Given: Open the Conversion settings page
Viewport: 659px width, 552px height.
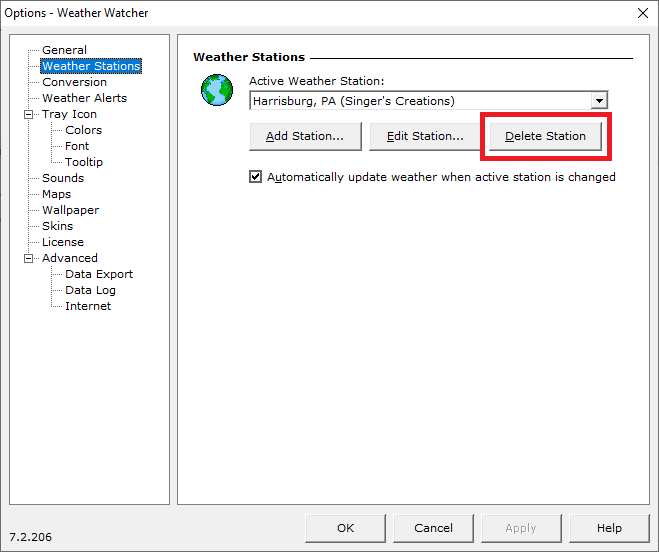Looking at the screenshot, I should (74, 82).
